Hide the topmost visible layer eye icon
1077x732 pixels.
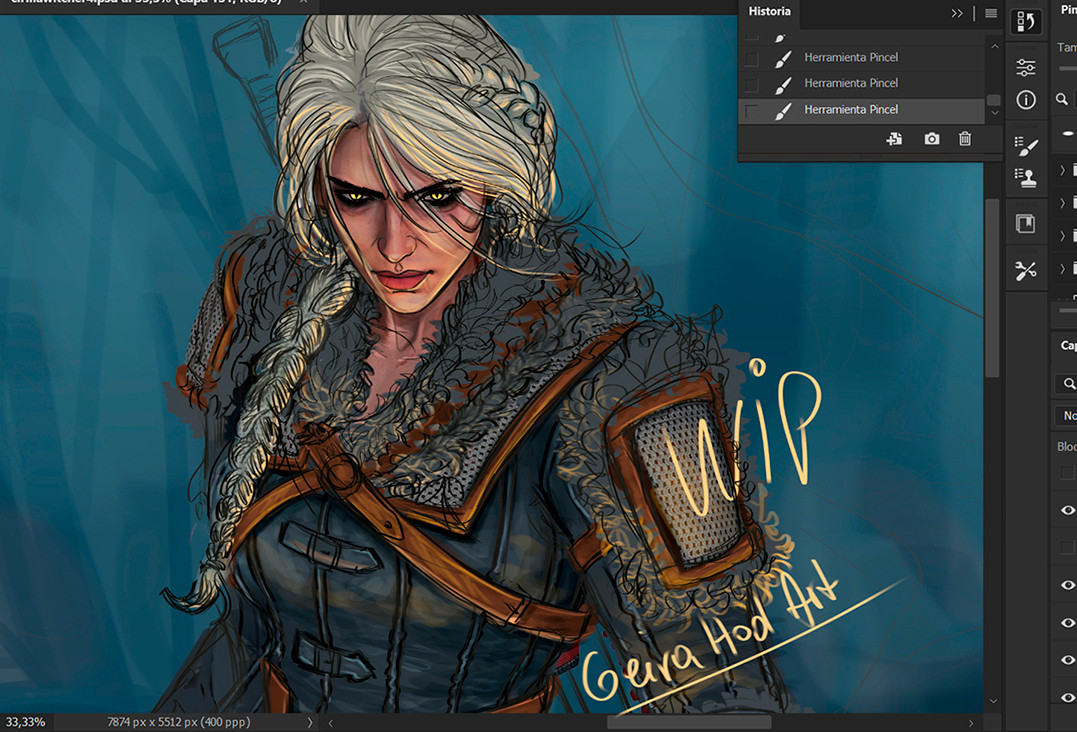pyautogui.click(x=1067, y=510)
